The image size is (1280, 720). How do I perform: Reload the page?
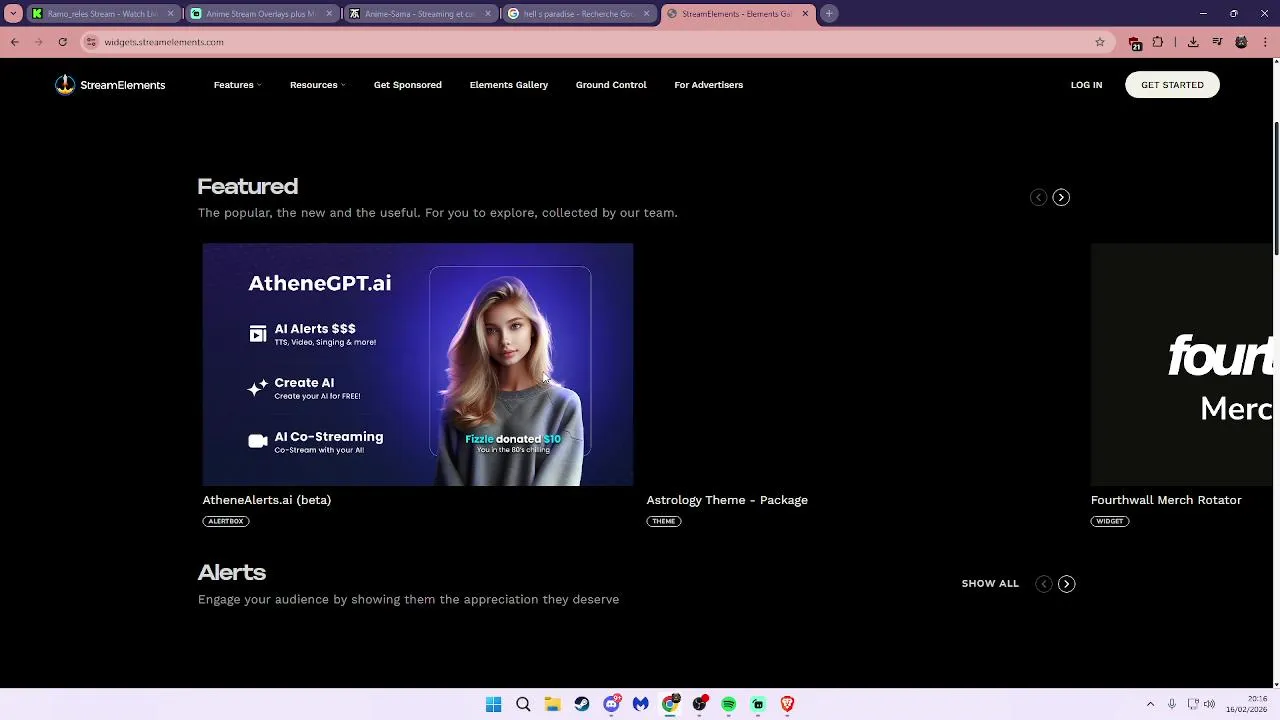click(62, 42)
